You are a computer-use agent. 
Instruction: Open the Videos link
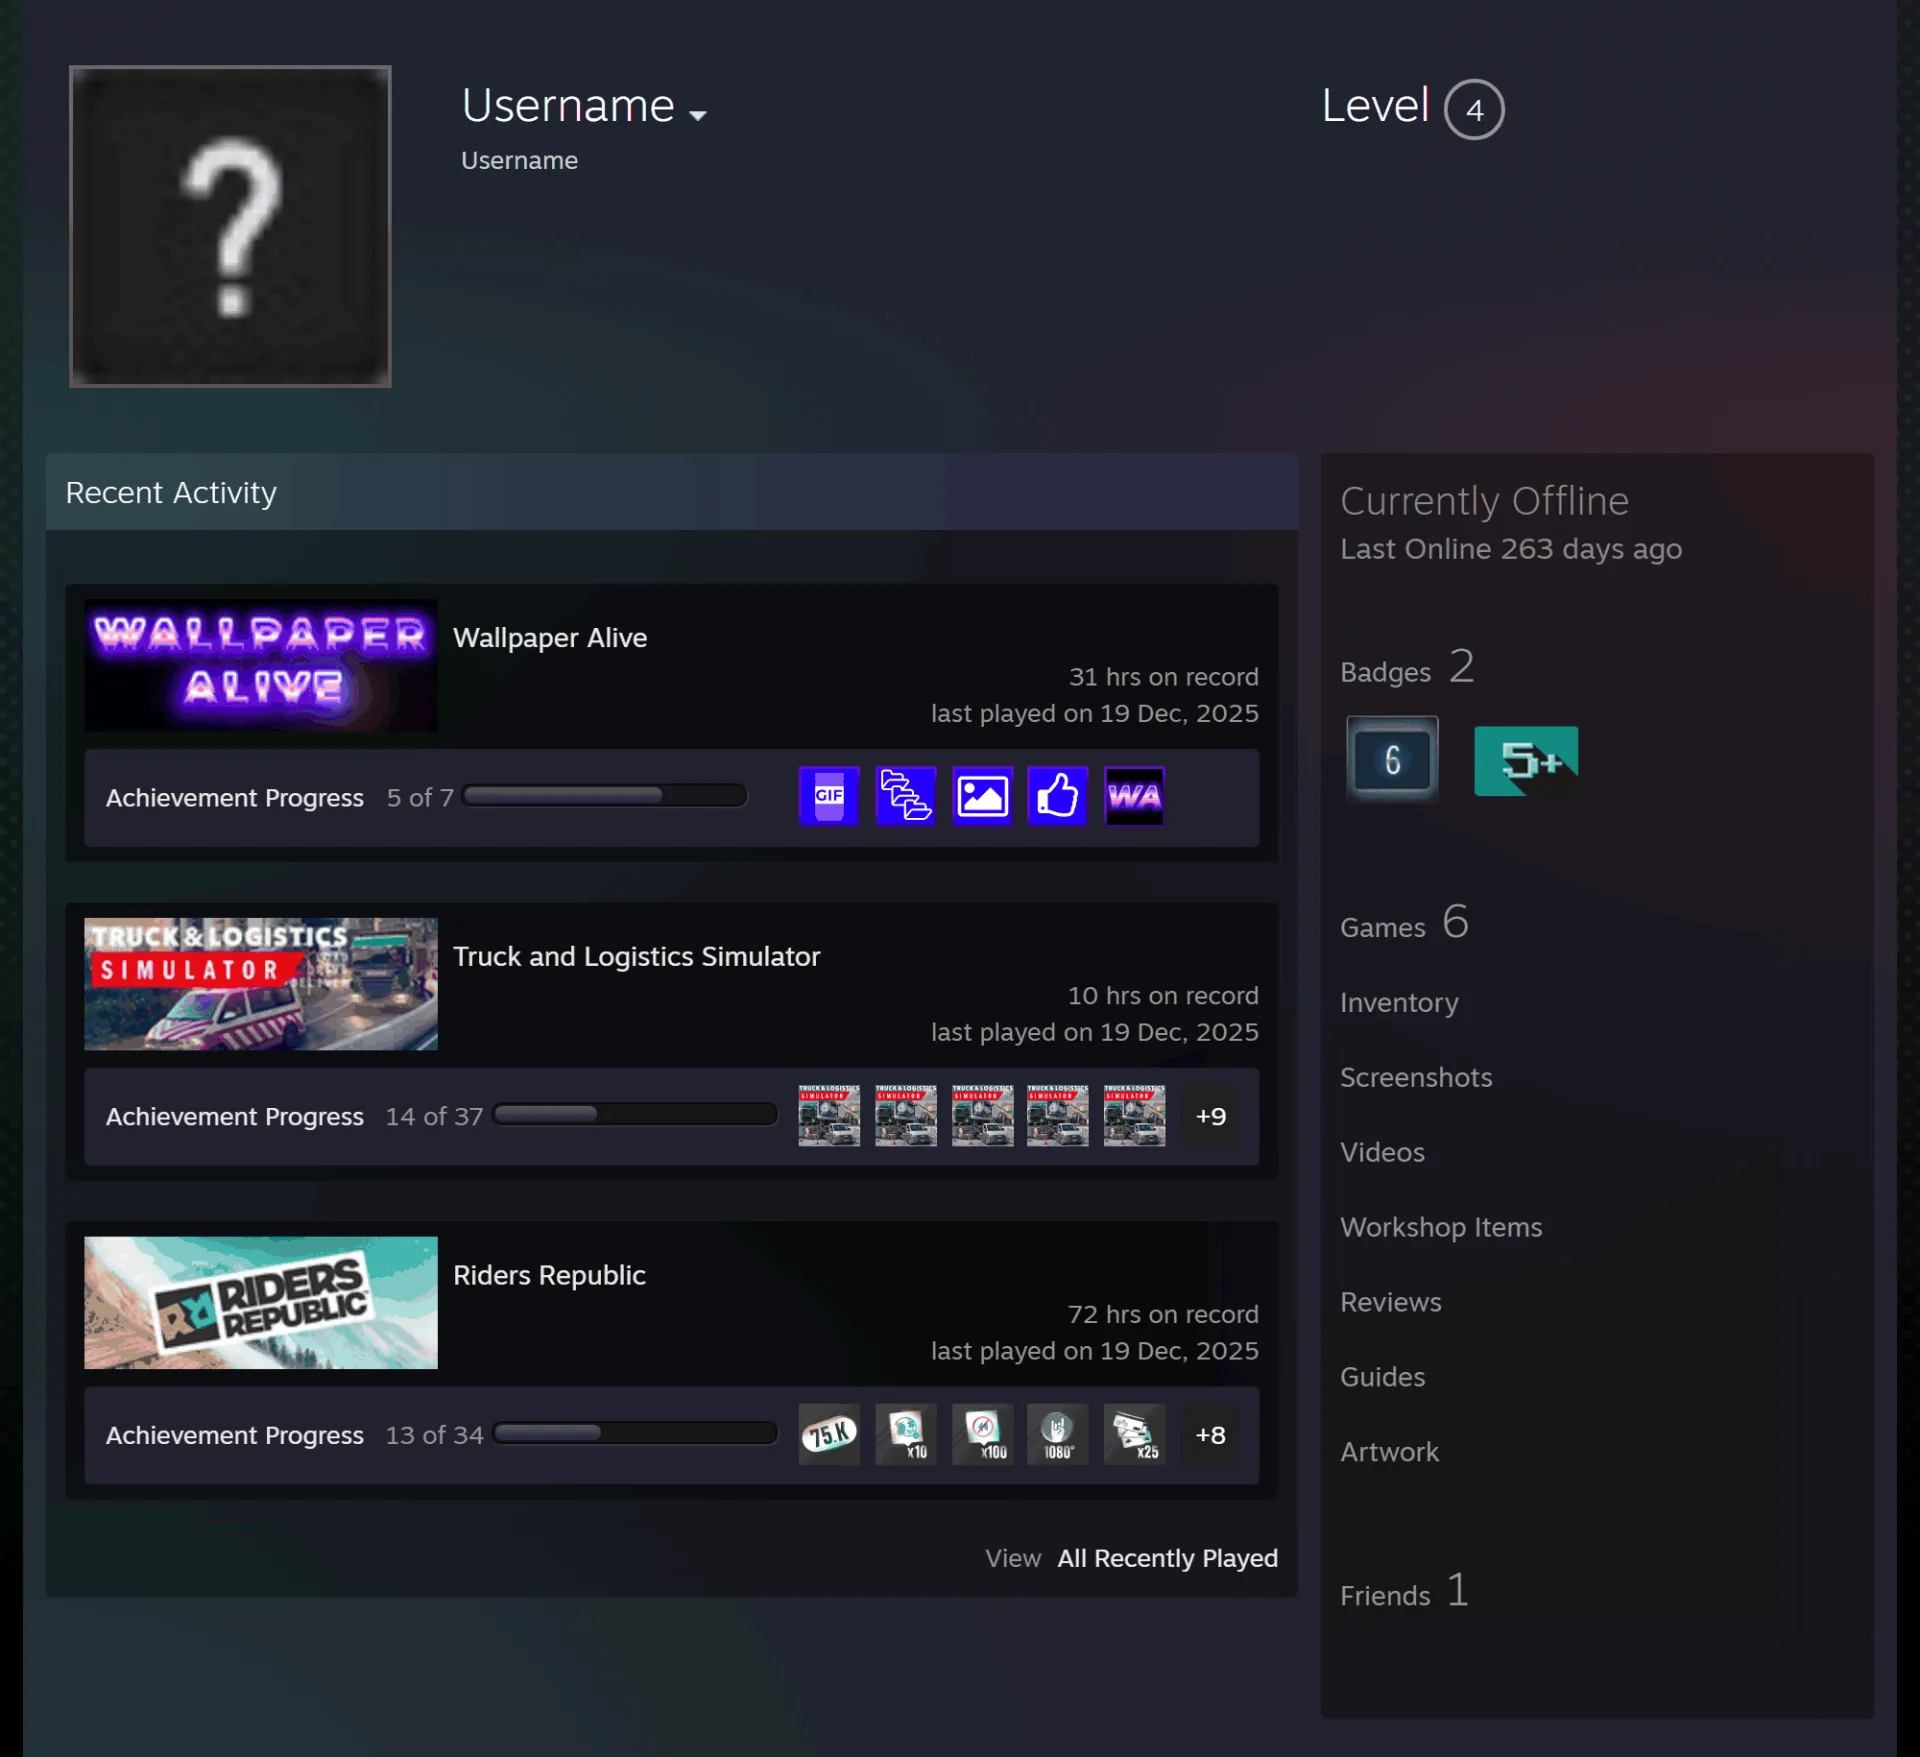(x=1382, y=1153)
